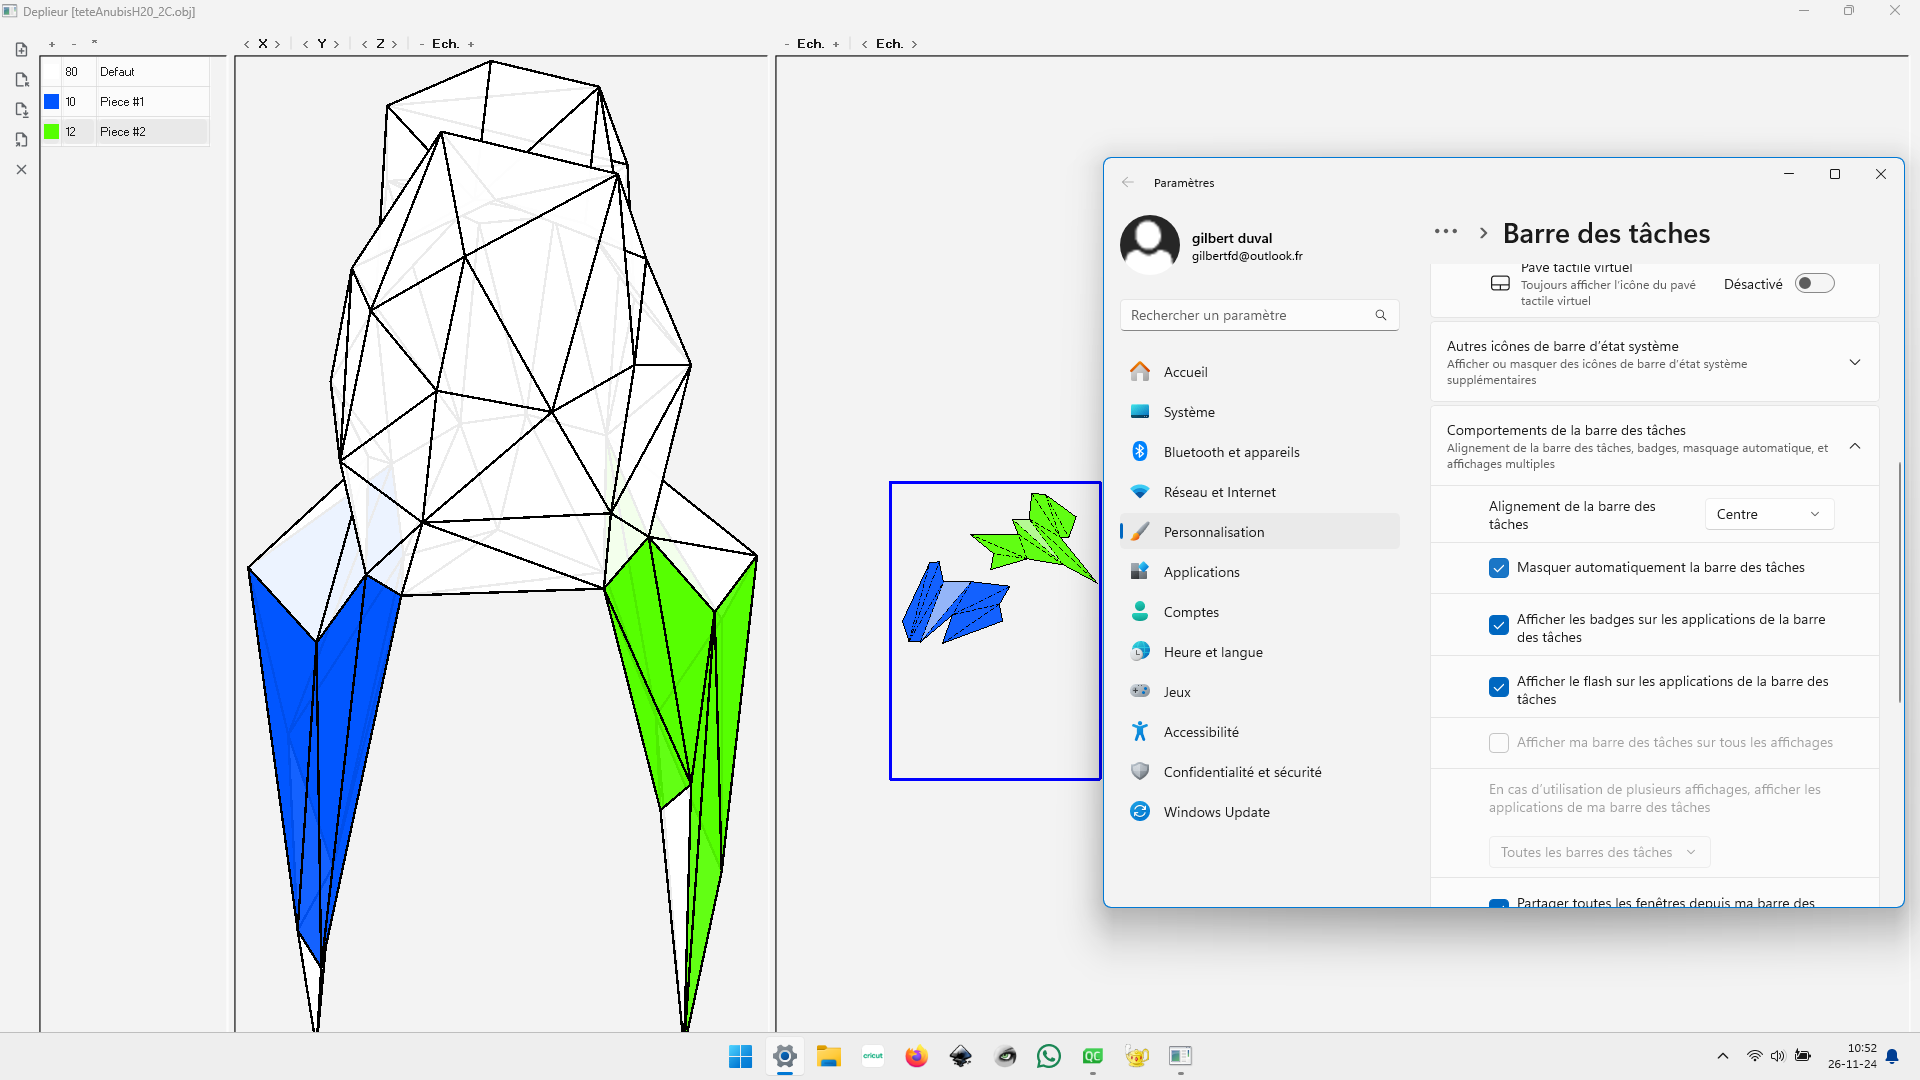Open the Alignement de la barre Centre dropdown
The width and height of the screenshot is (1920, 1080).
pos(1768,514)
